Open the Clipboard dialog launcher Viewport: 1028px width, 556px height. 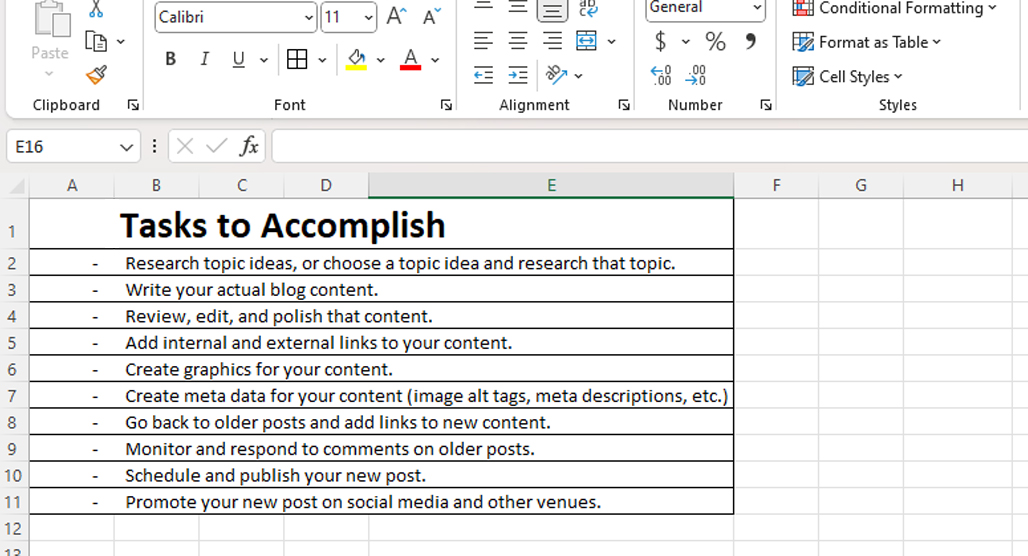pyautogui.click(x=133, y=105)
